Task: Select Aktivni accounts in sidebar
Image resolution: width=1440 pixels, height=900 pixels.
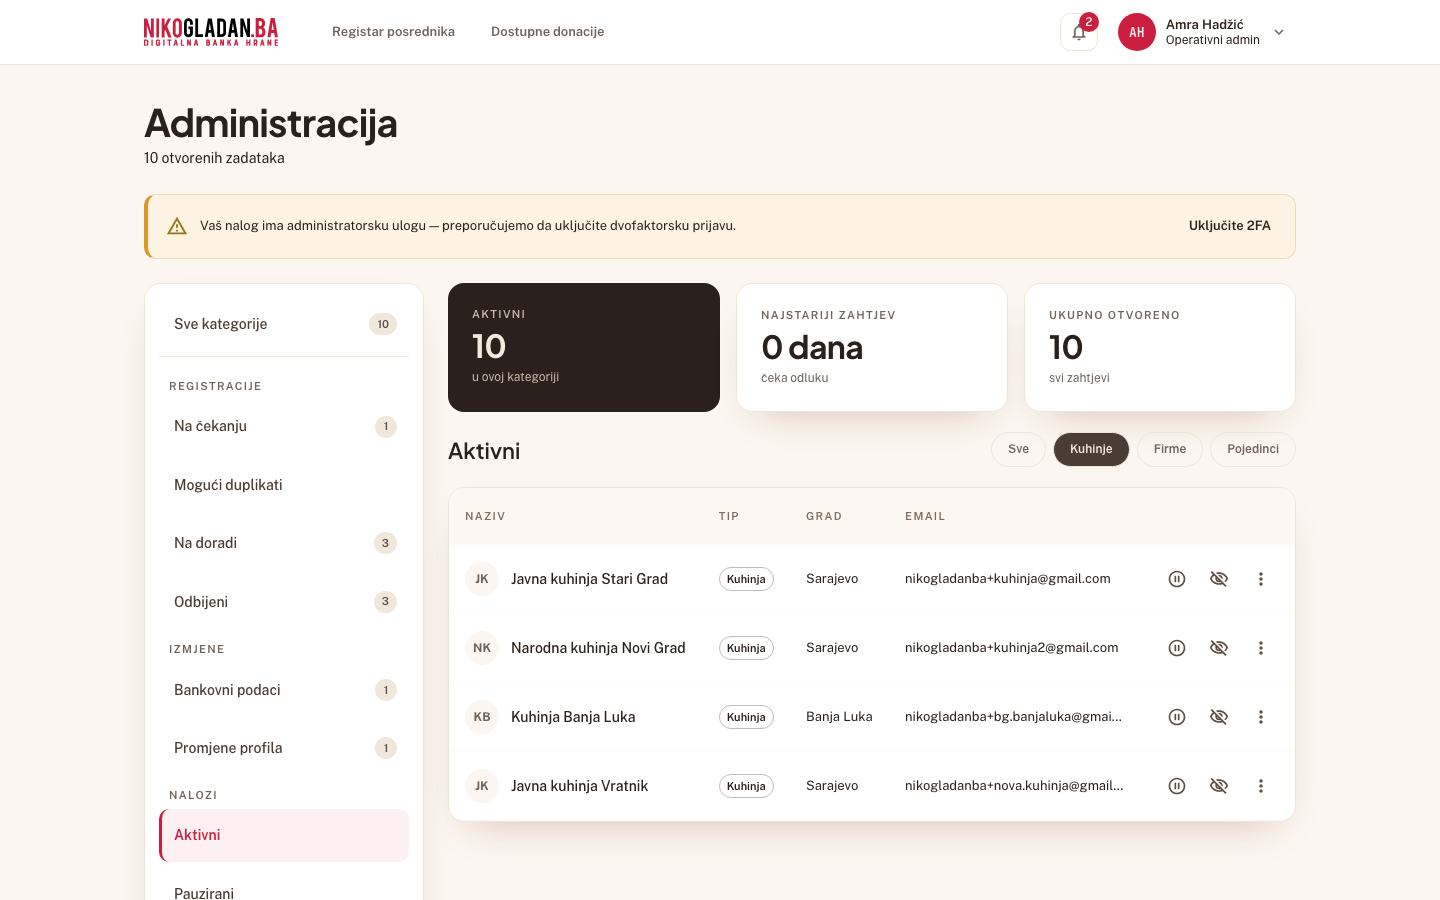Action: pyautogui.click(x=284, y=835)
